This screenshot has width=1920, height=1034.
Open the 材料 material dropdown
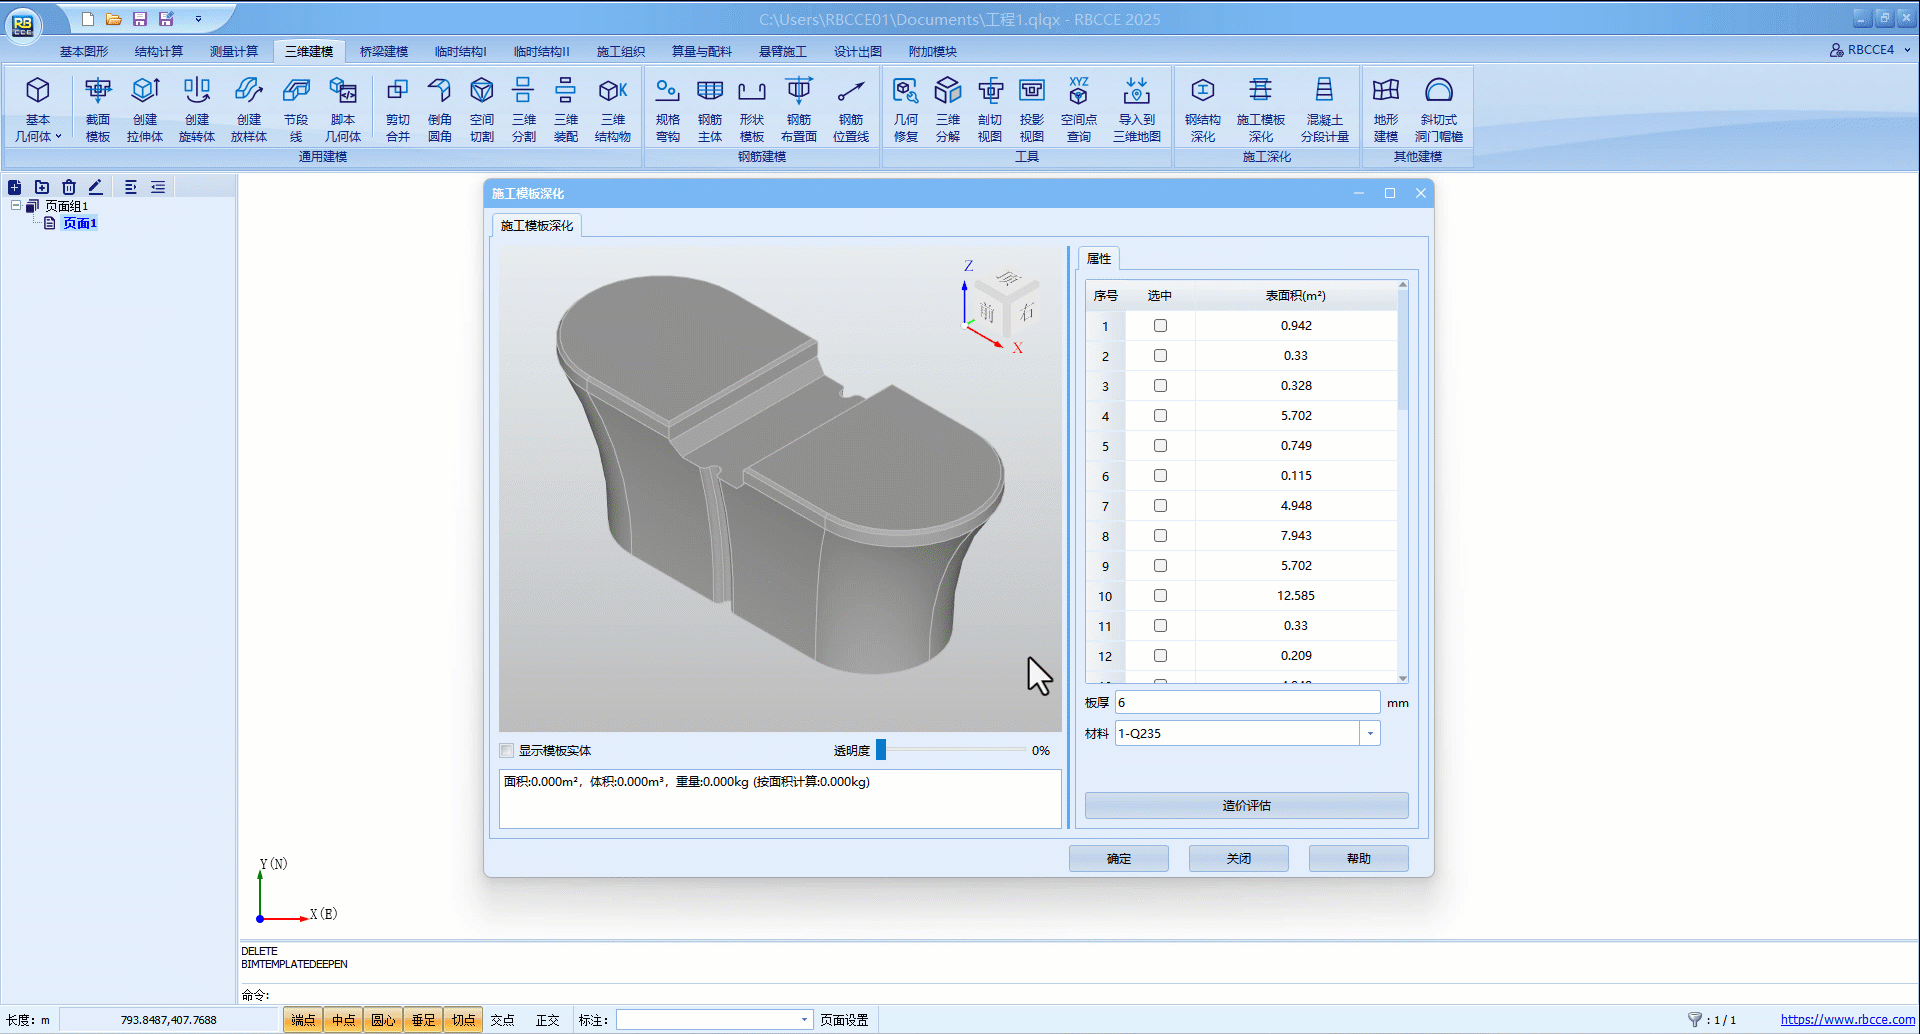coord(1369,734)
